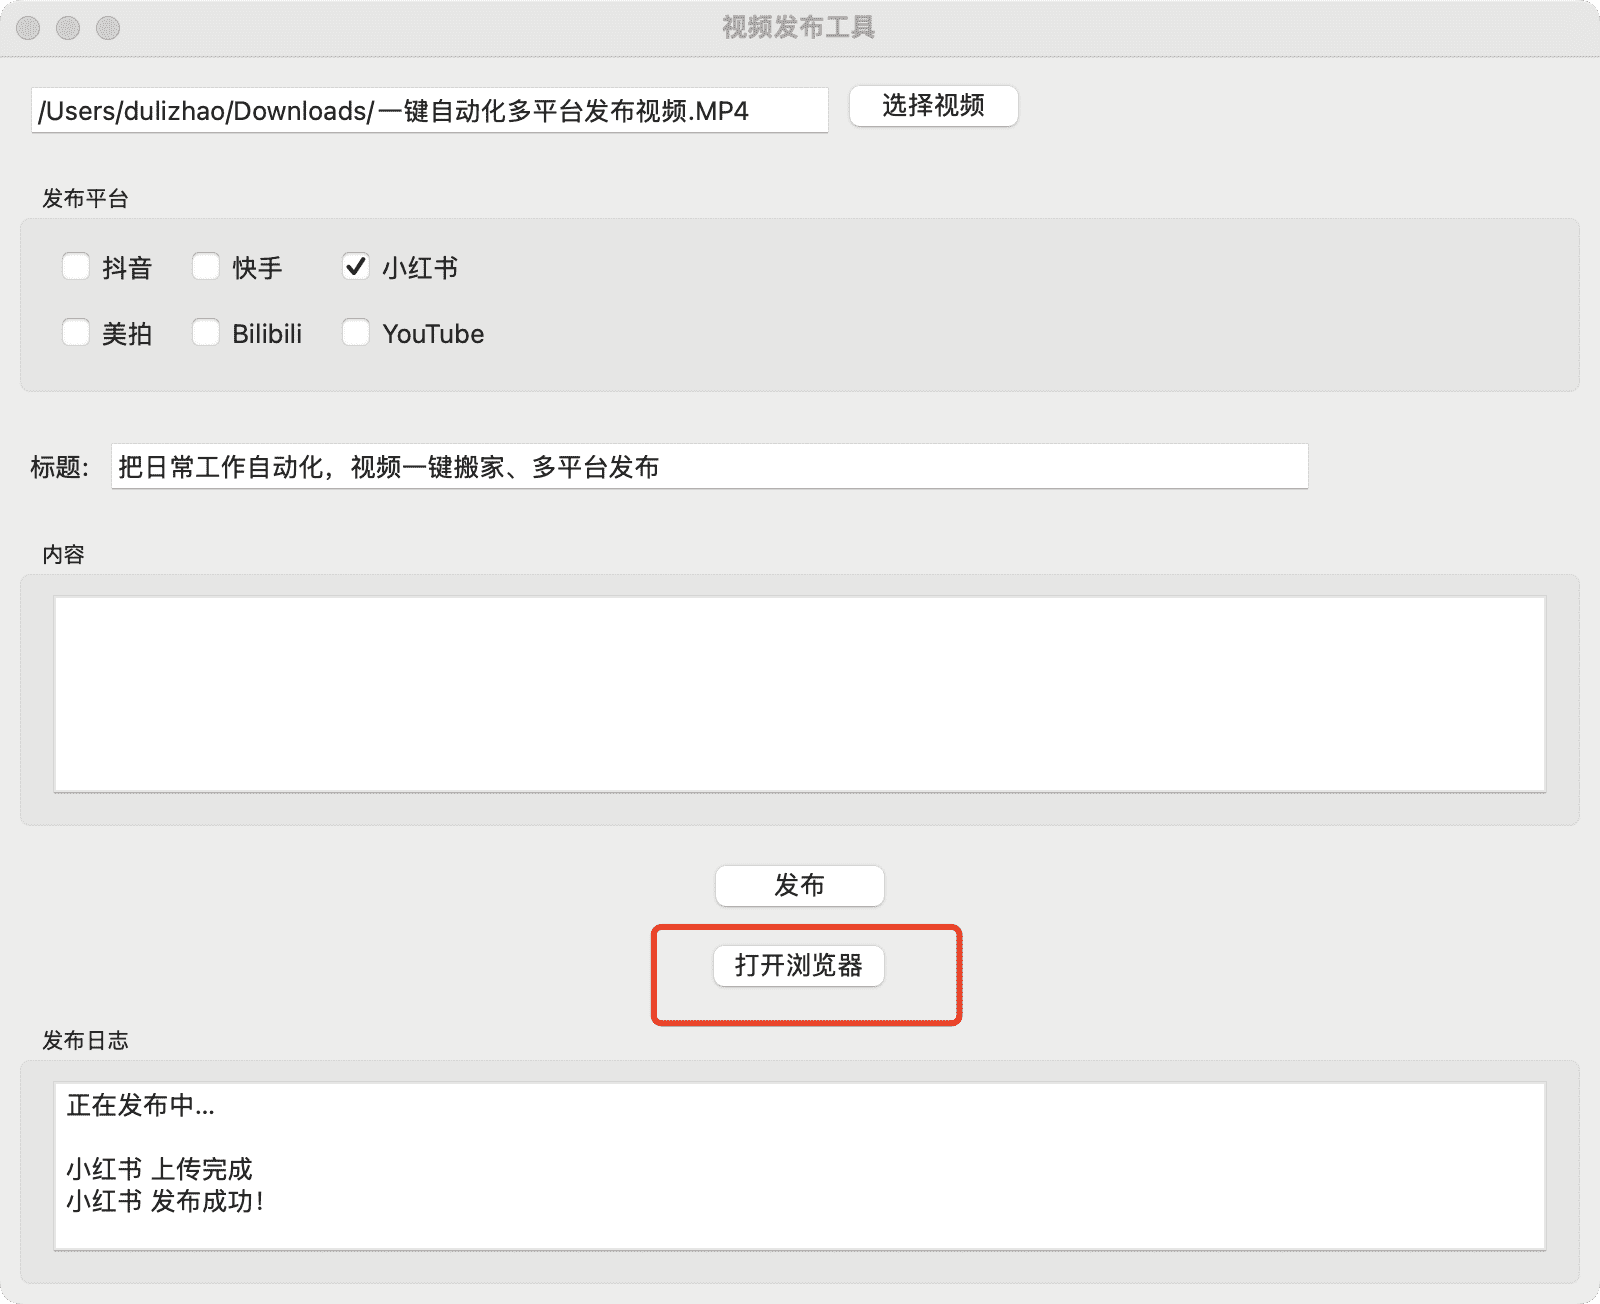Select the log line 正在发布中...
1600x1304 pixels.
(141, 1105)
